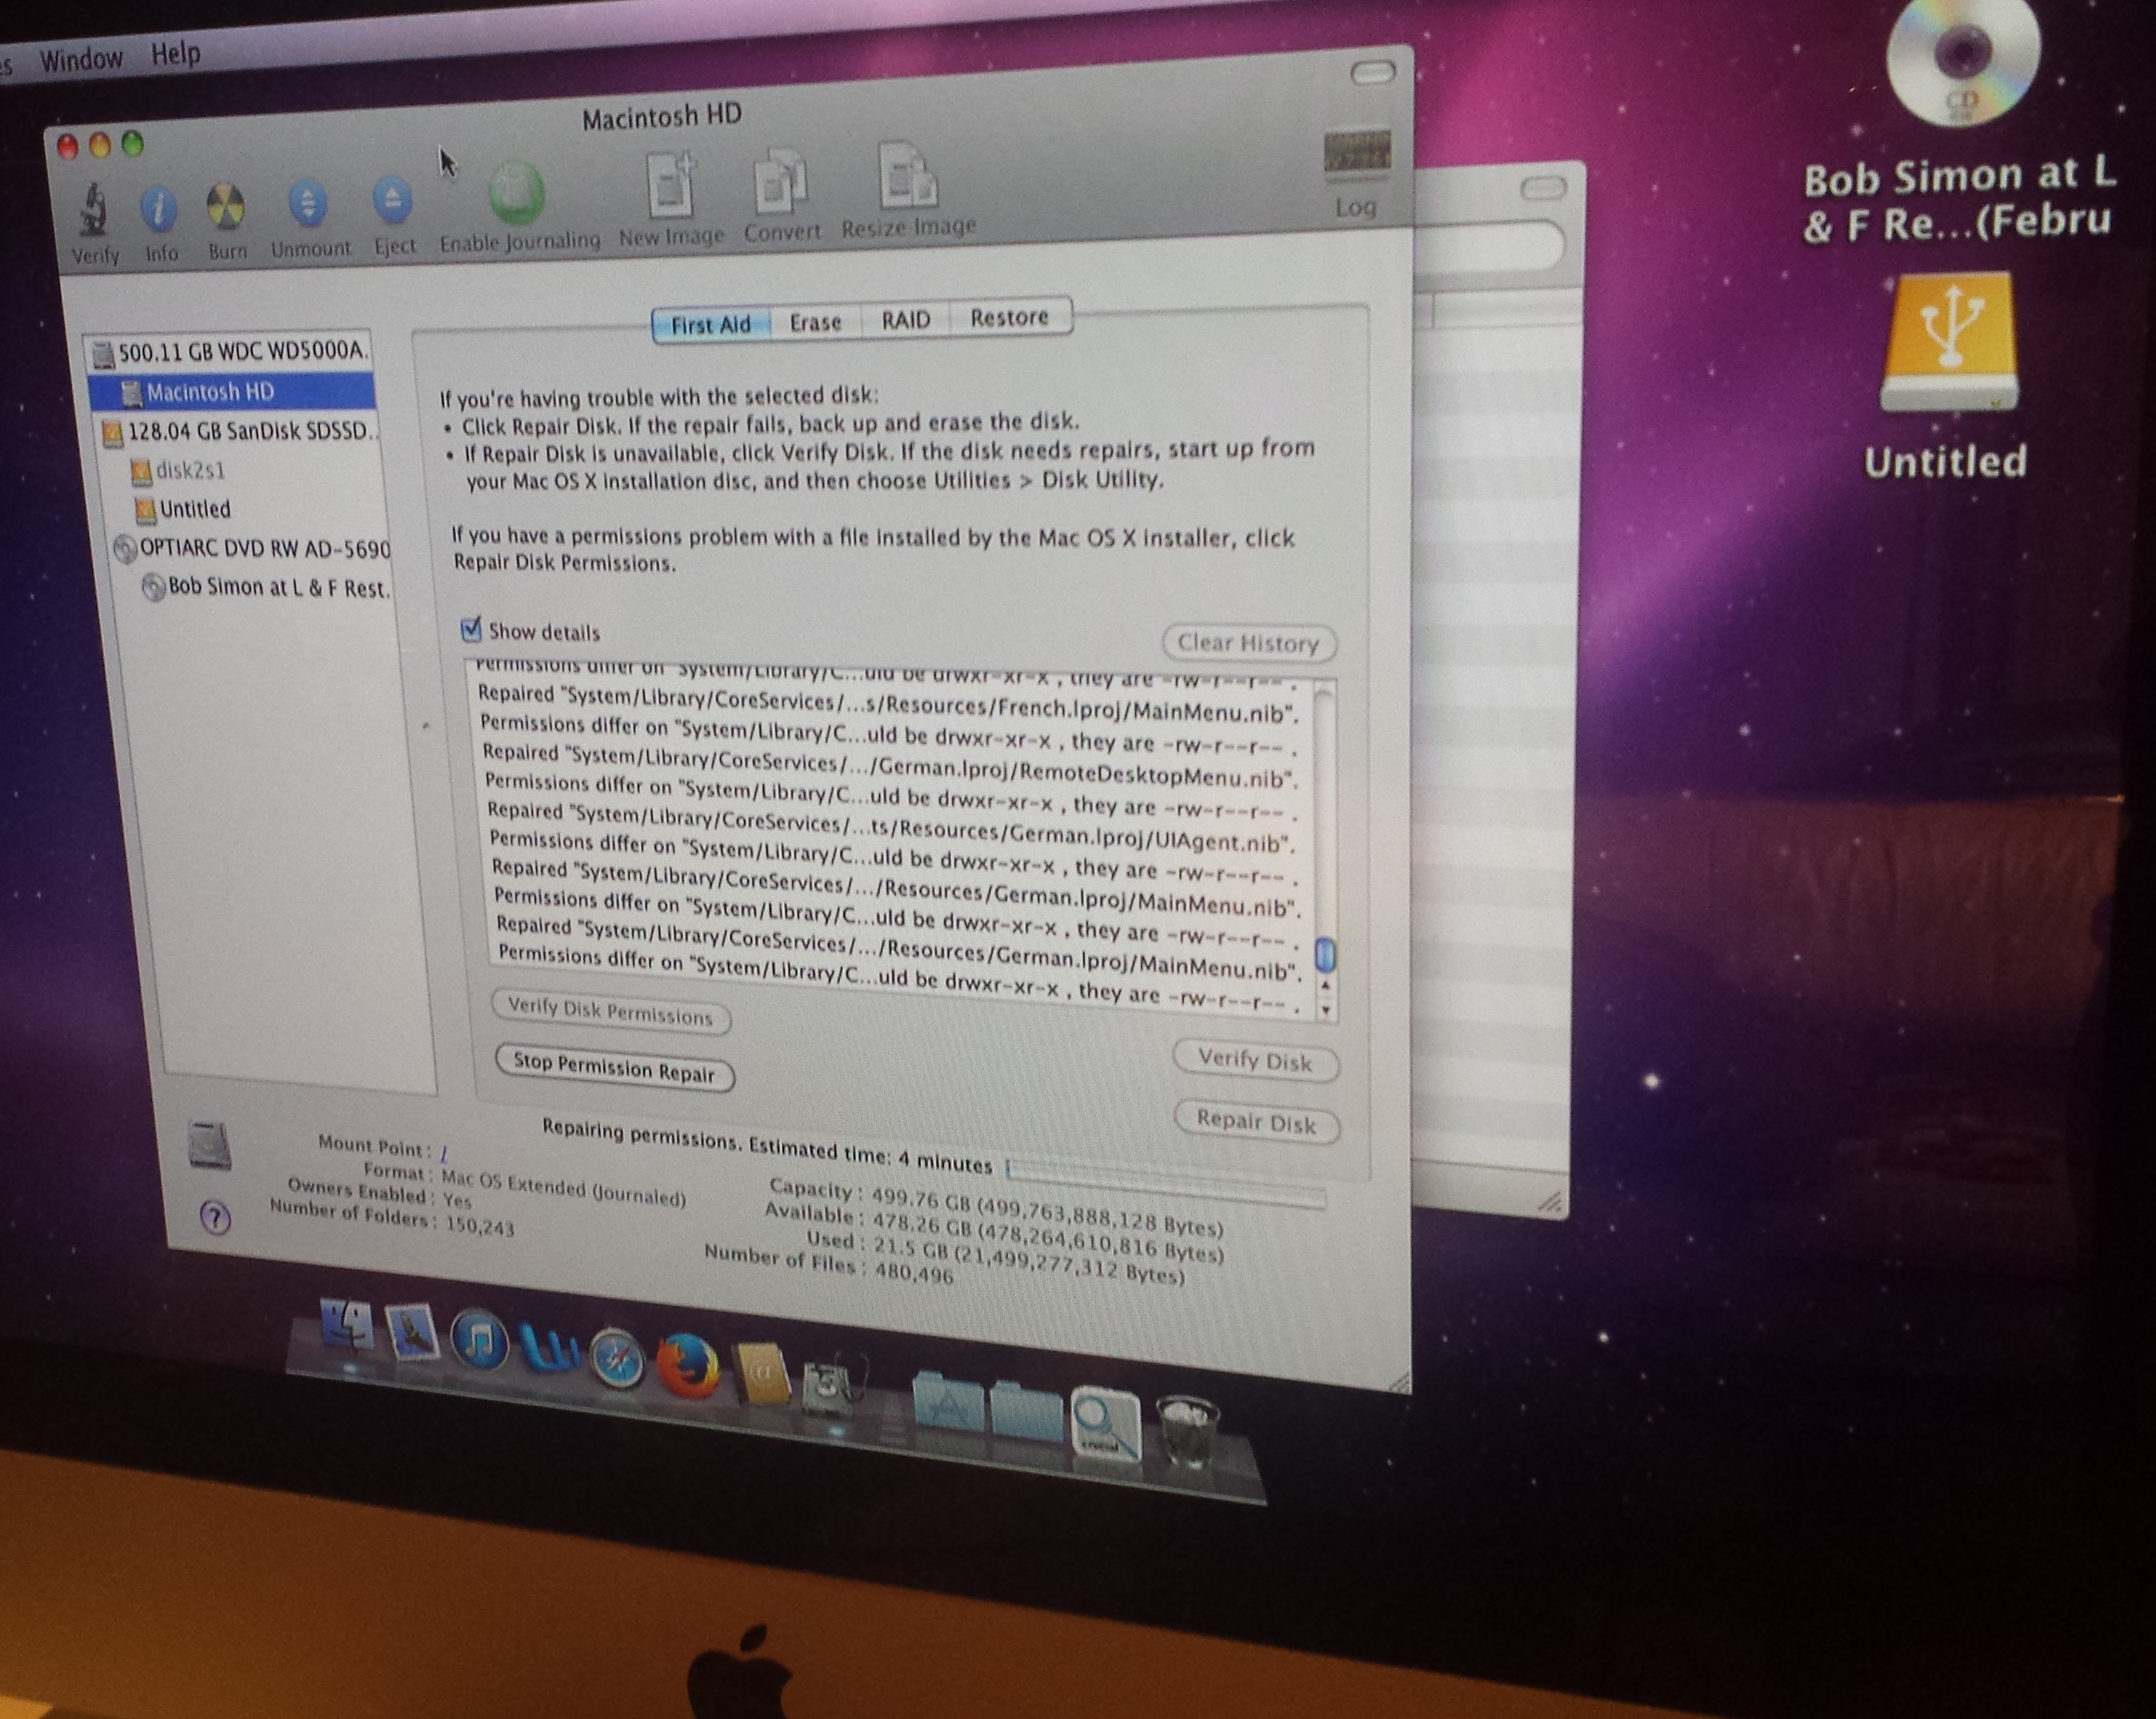Click Stop Permission Repair button
This screenshot has height=1719, width=2156.
(x=614, y=1067)
